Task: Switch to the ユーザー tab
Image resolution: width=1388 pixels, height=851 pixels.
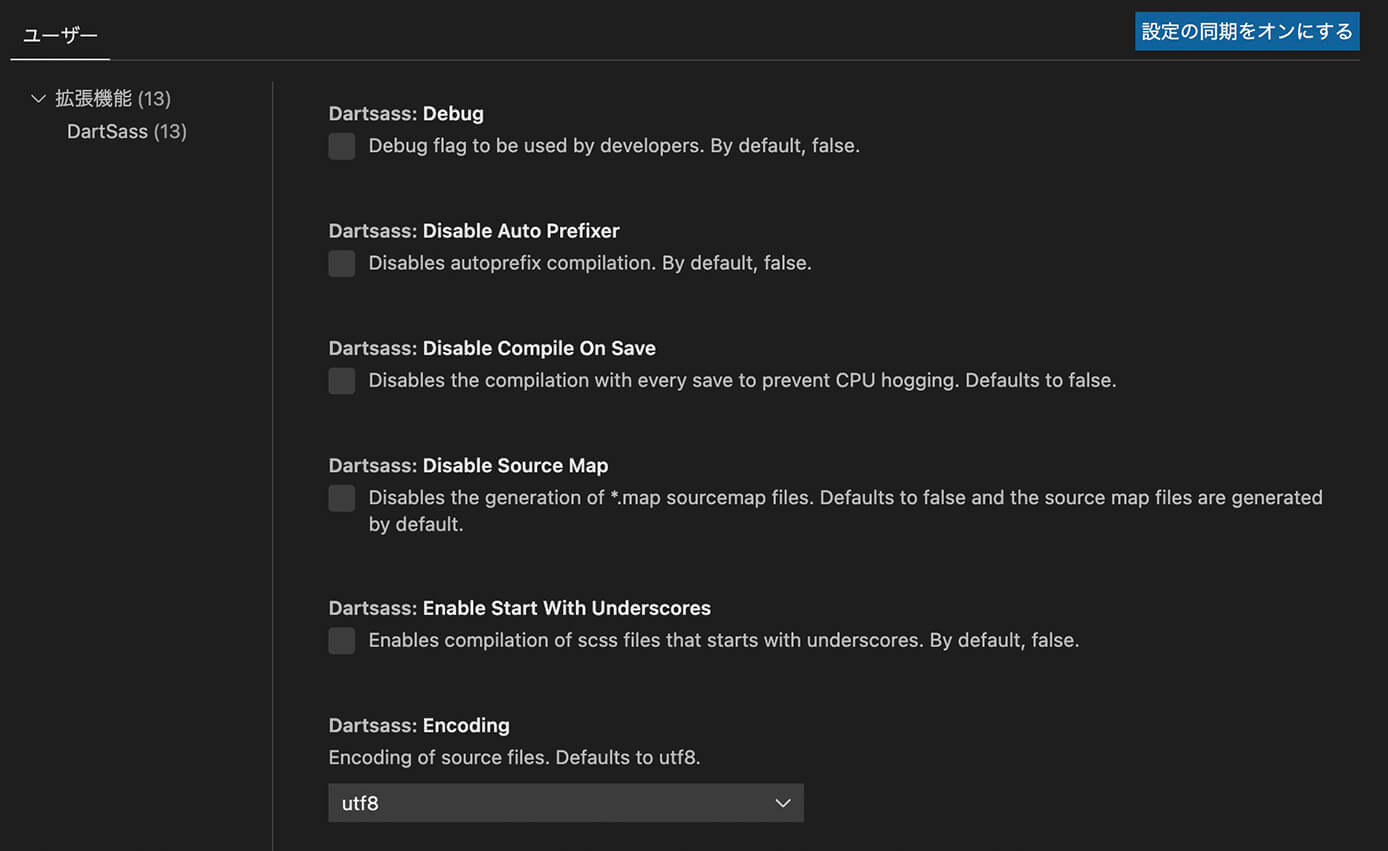Action: coord(60,35)
